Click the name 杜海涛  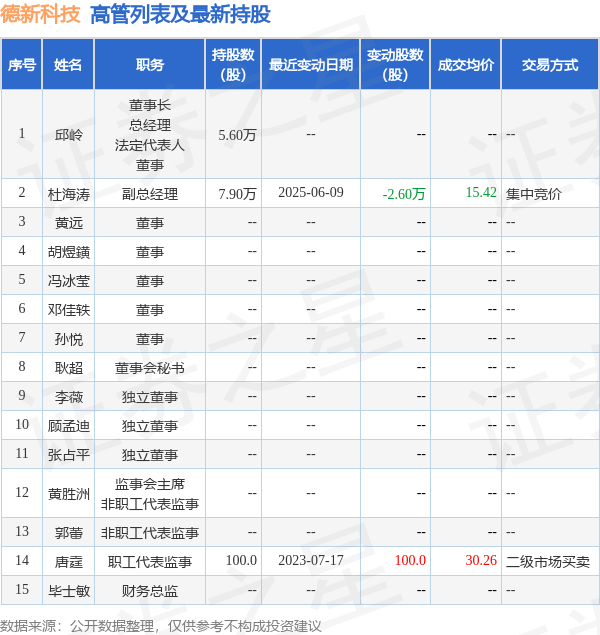point(68,194)
